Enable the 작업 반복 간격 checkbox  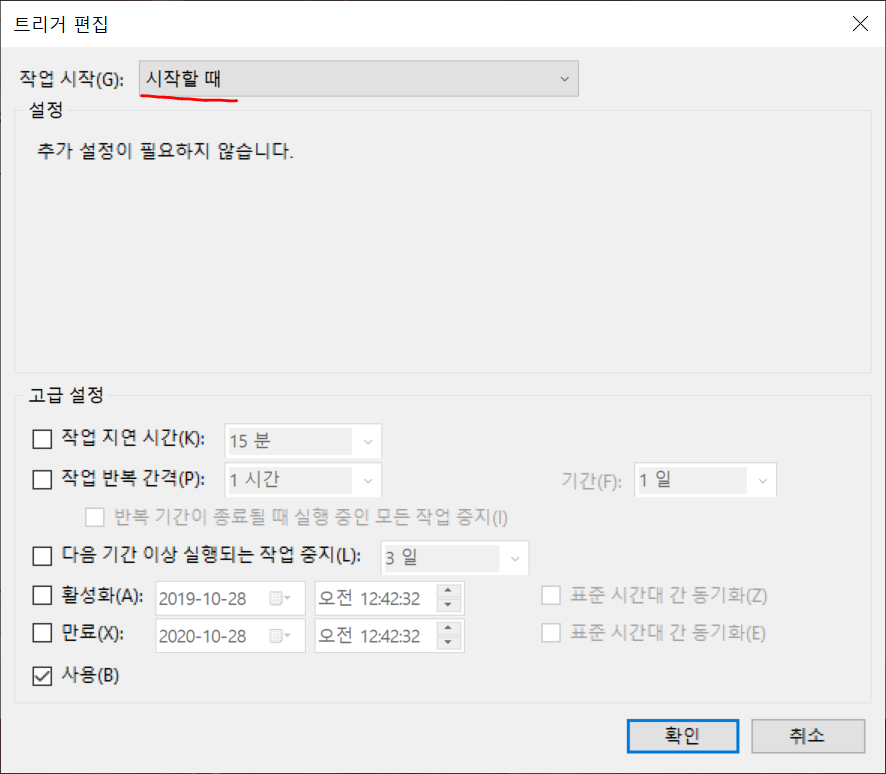(42, 480)
